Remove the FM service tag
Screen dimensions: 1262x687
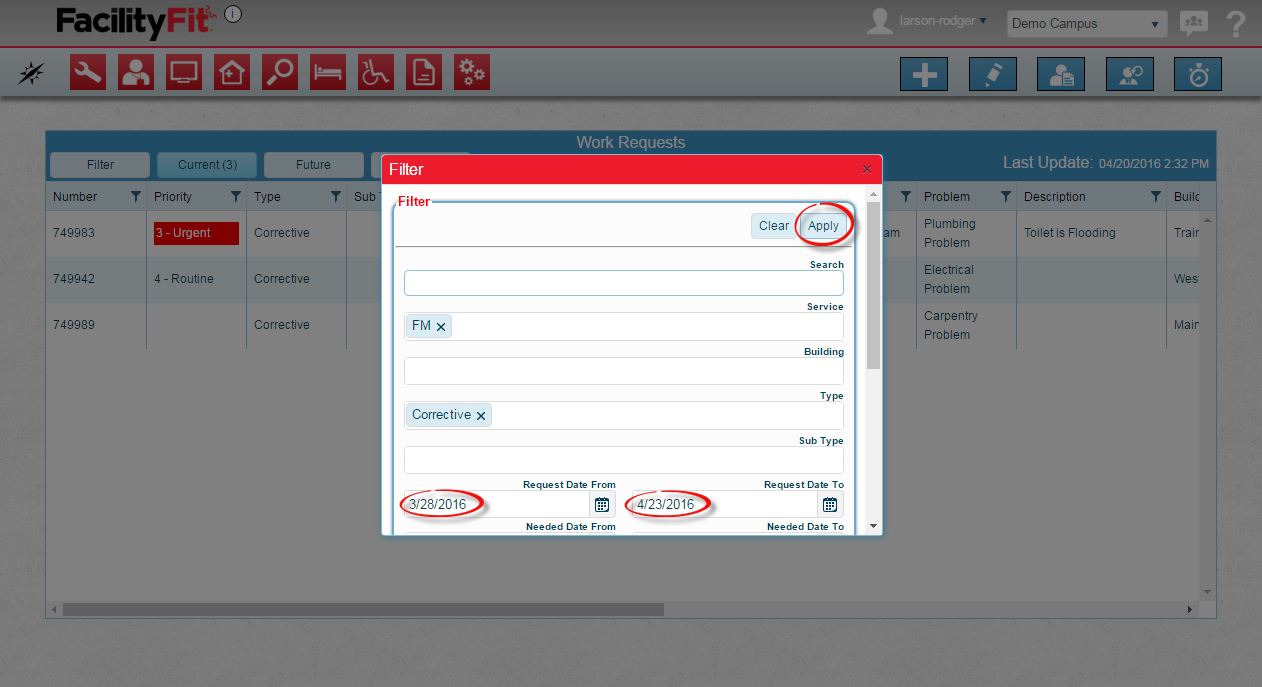(x=441, y=327)
